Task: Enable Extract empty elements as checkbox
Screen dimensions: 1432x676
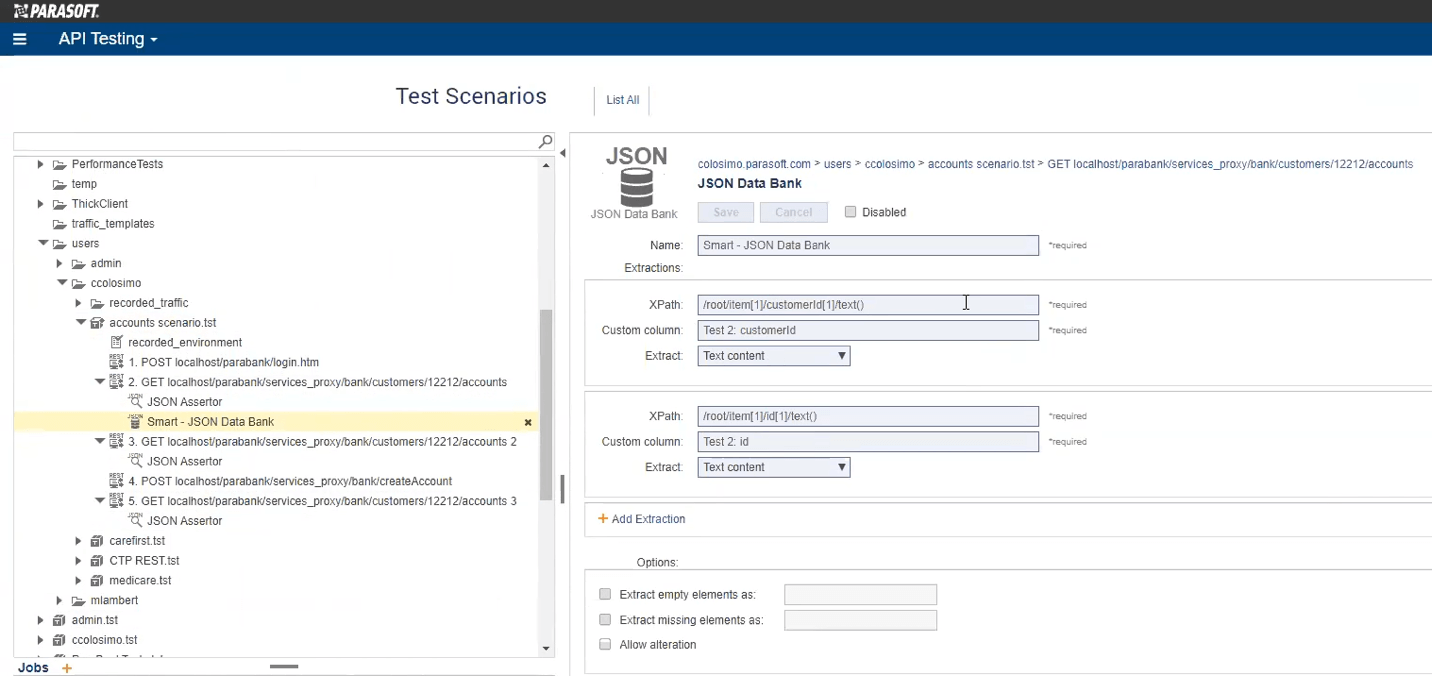Action: (605, 595)
